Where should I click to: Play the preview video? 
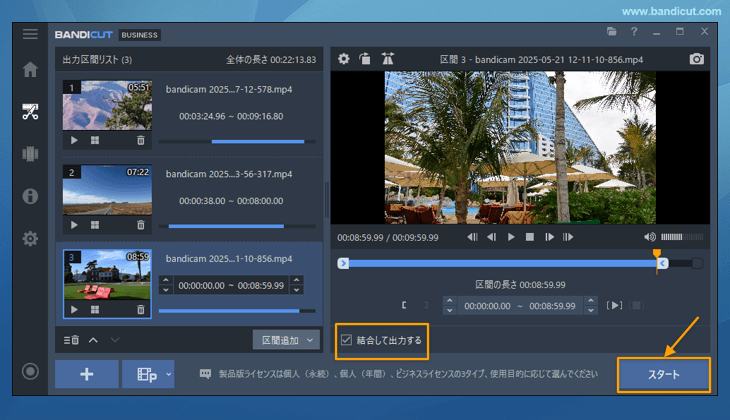(x=511, y=237)
